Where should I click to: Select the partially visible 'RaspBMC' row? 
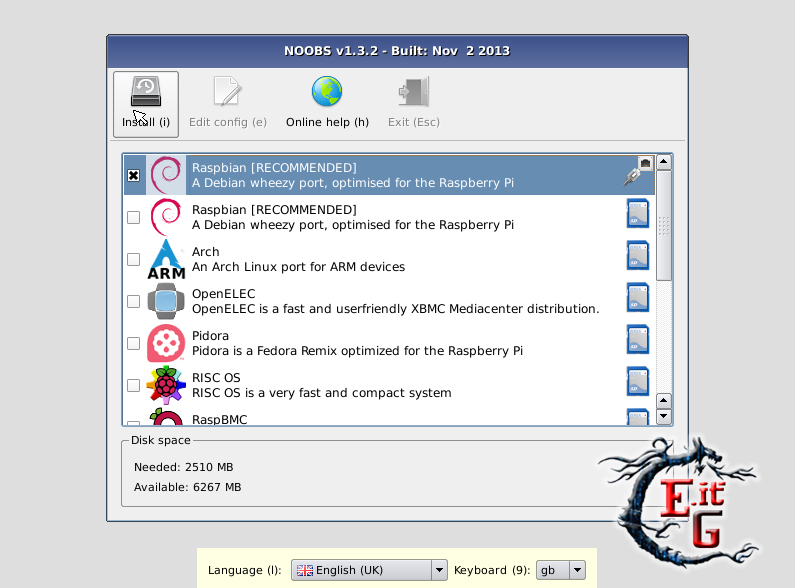point(389,417)
